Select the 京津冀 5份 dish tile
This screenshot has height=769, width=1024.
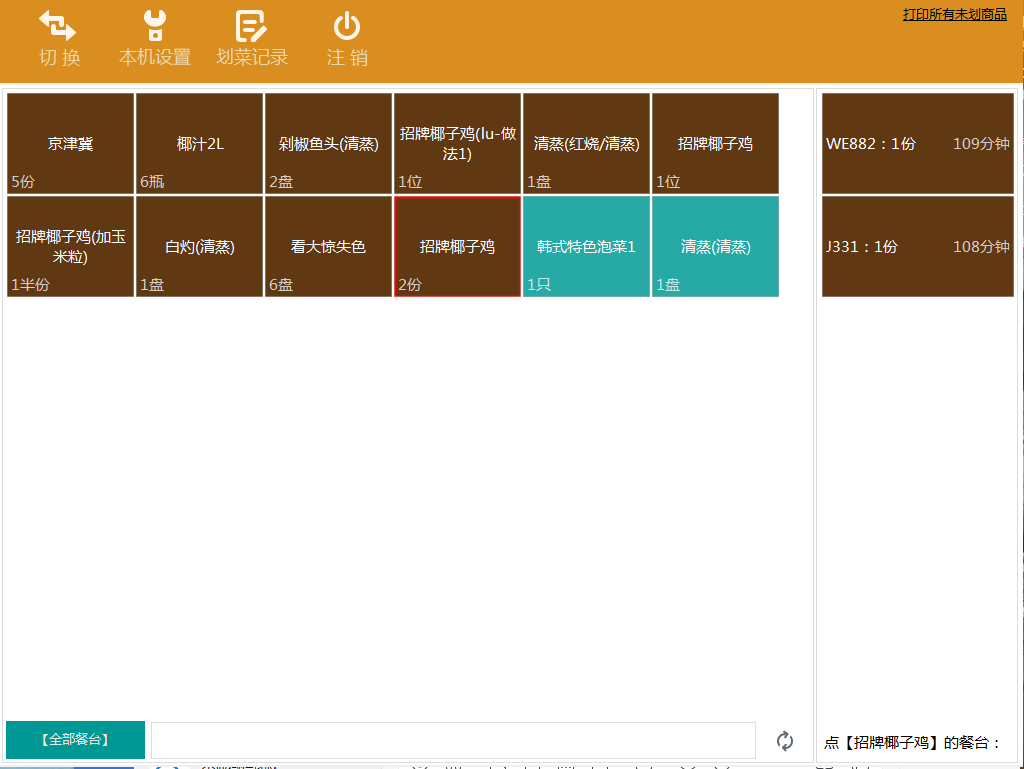click(70, 144)
